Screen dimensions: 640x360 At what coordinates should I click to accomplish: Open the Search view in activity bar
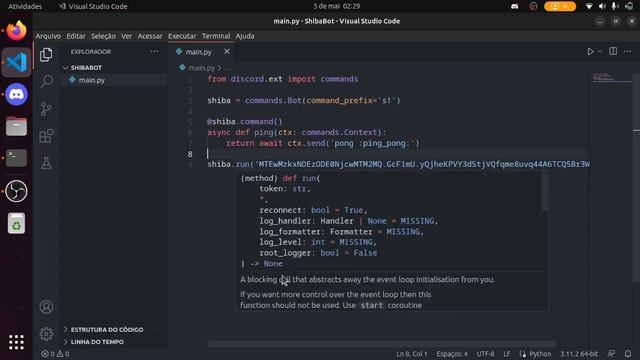pyautogui.click(x=46, y=81)
